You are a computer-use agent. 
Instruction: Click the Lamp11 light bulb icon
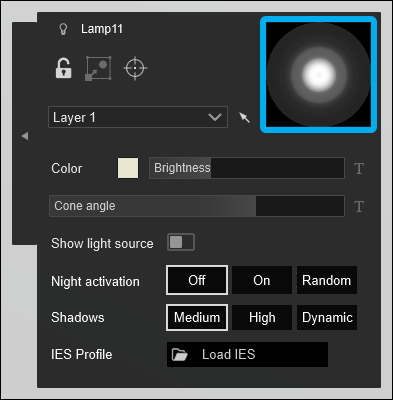point(63,29)
